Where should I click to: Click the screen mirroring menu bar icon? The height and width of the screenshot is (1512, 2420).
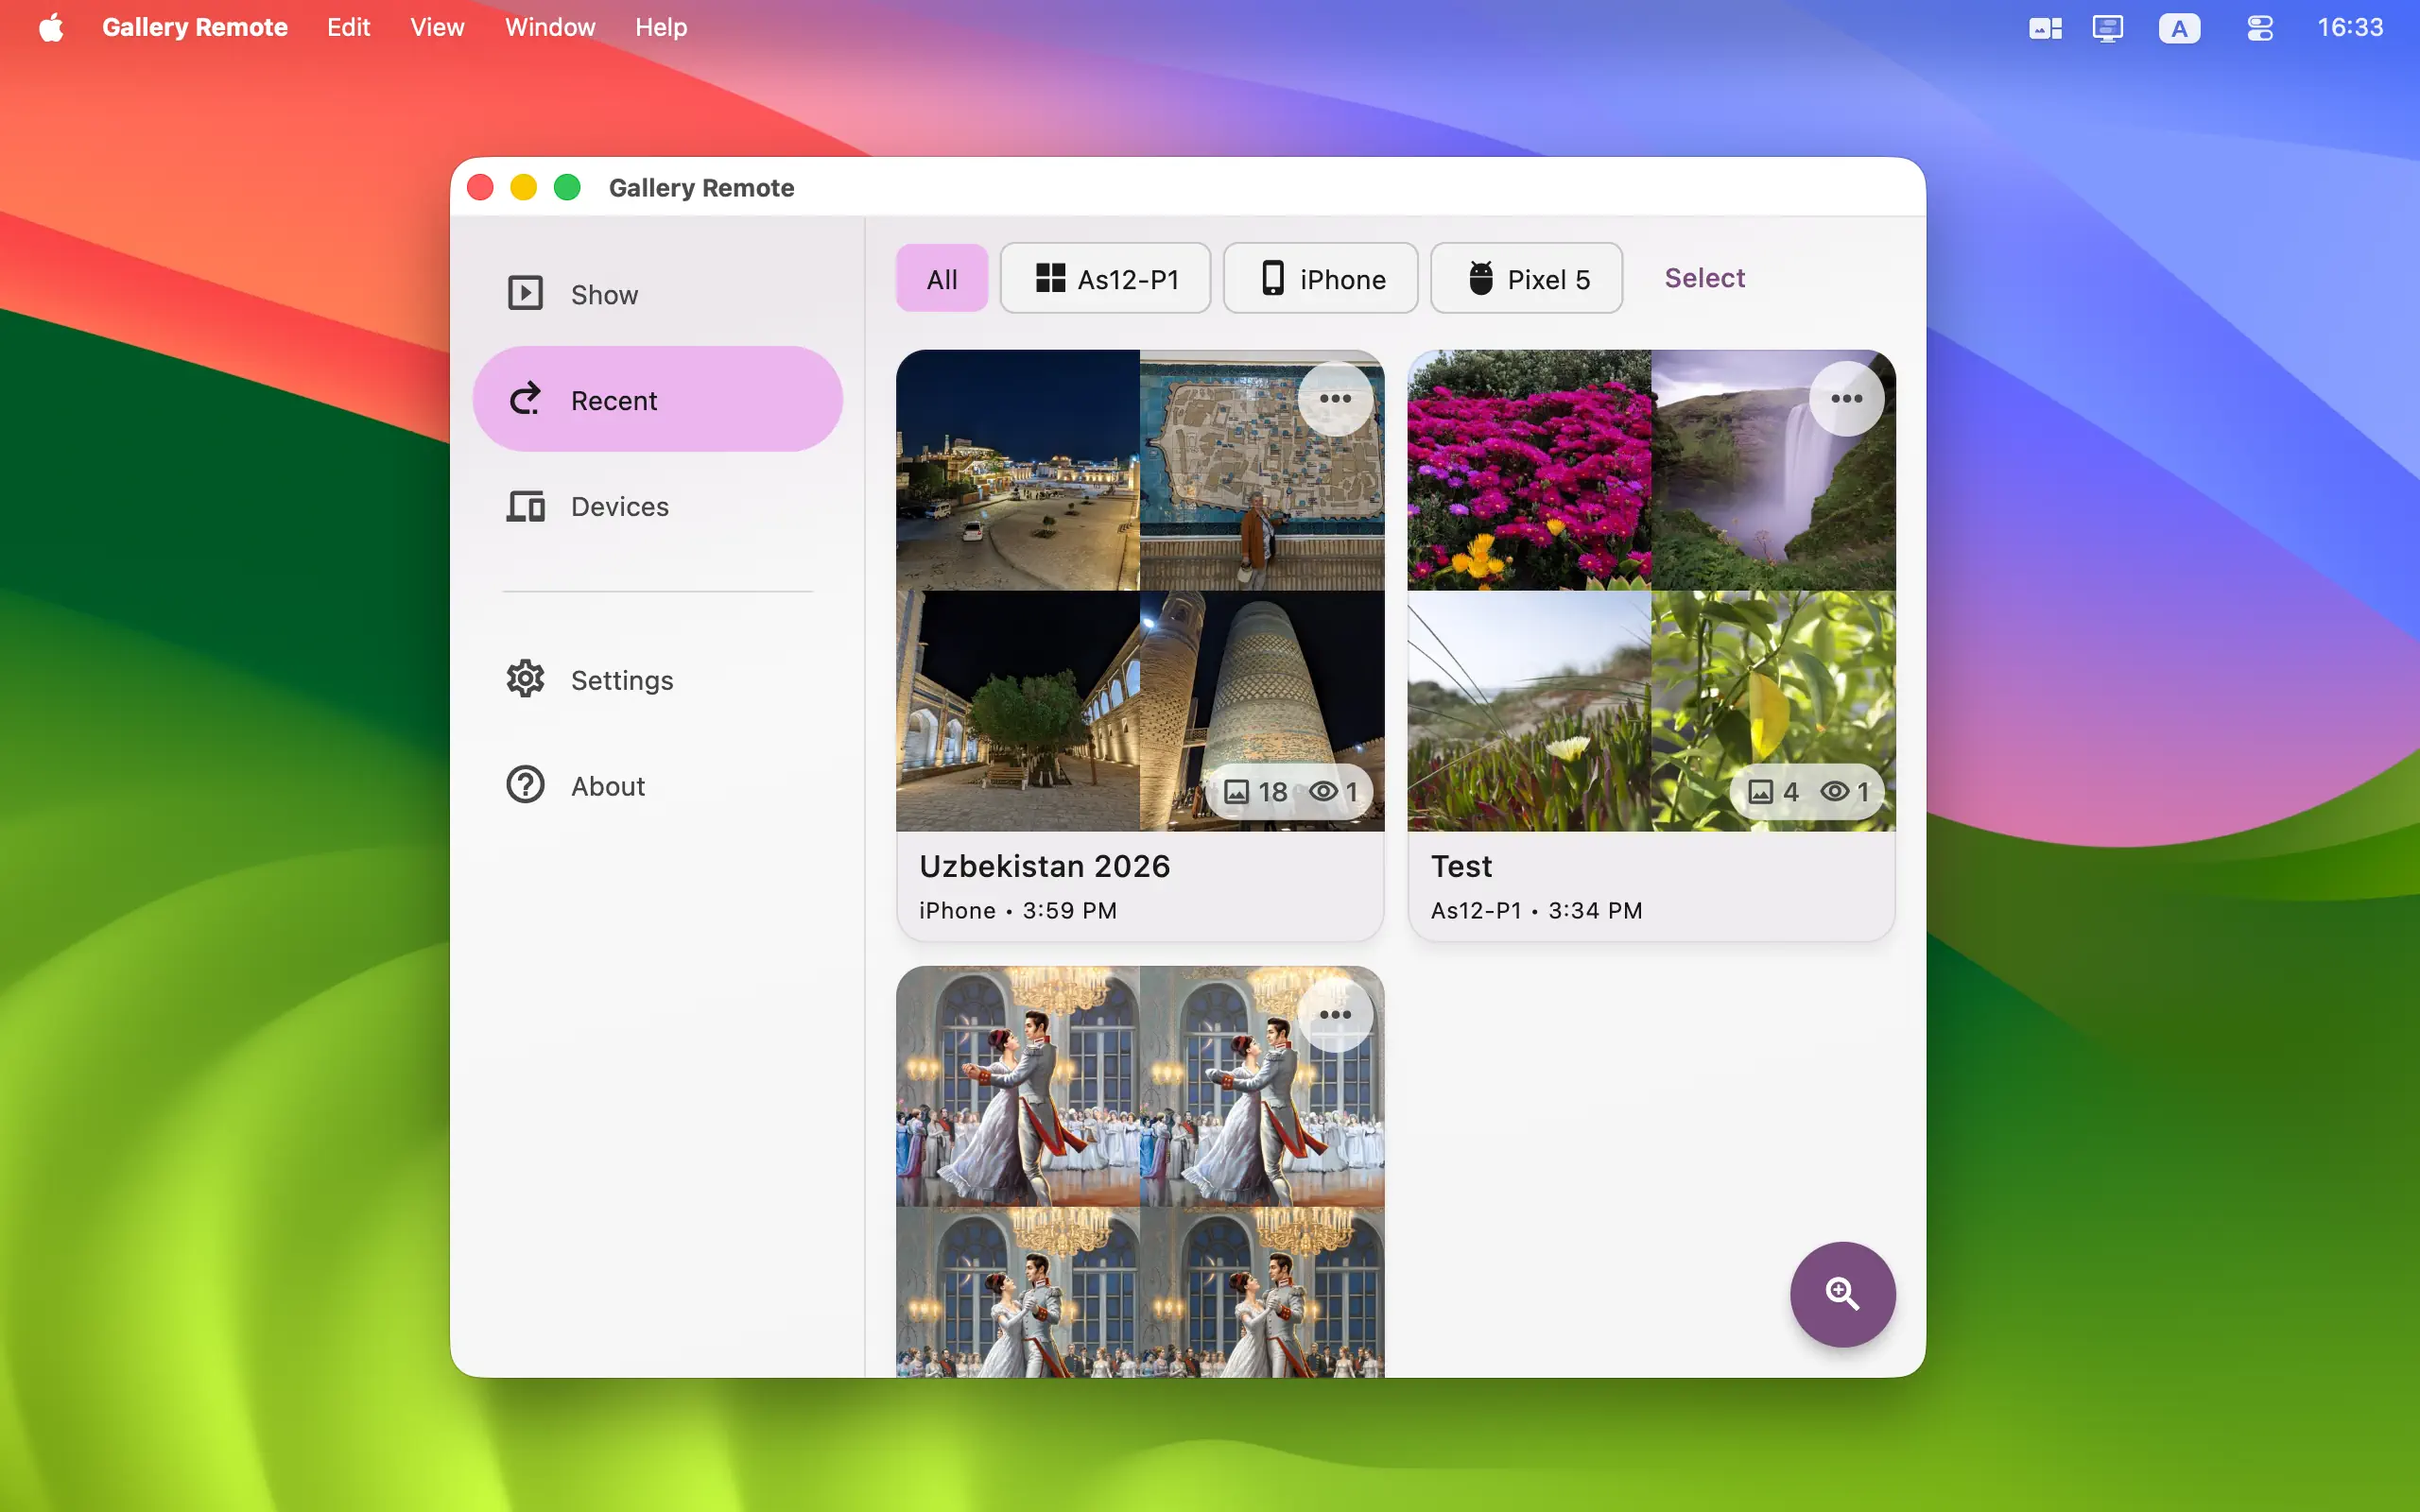(x=2107, y=28)
